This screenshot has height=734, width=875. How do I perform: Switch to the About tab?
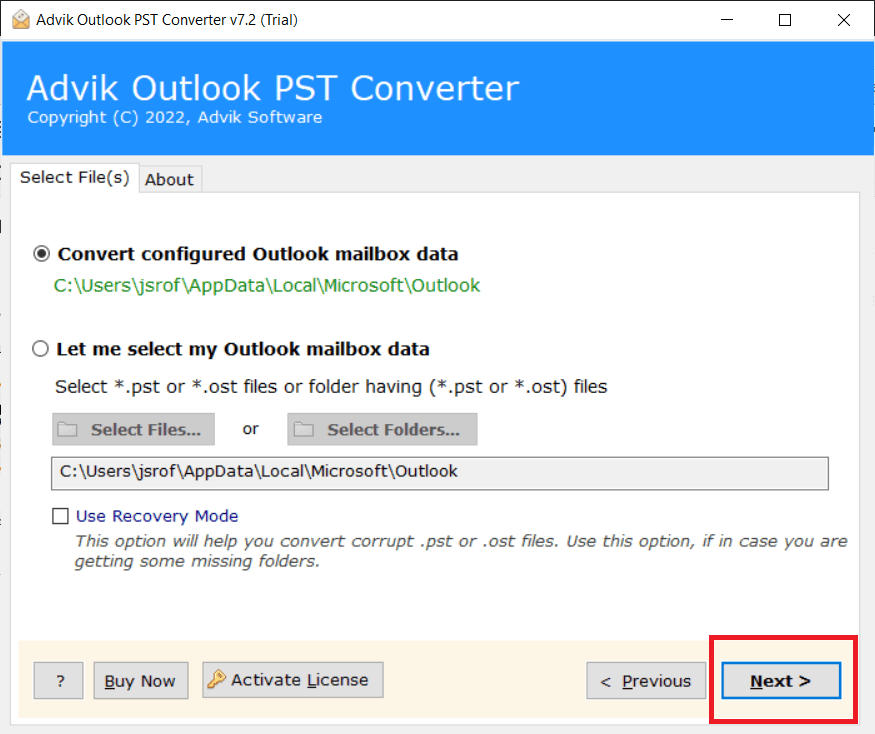tap(170, 179)
